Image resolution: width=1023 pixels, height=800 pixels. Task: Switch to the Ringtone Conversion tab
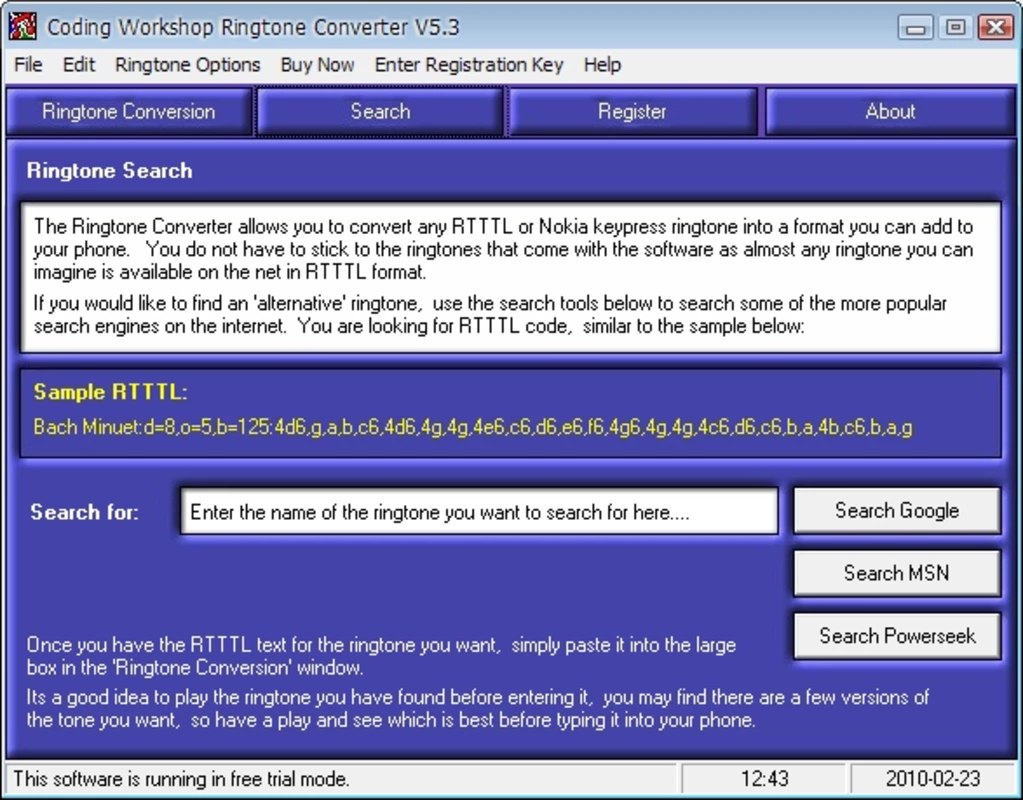click(129, 112)
